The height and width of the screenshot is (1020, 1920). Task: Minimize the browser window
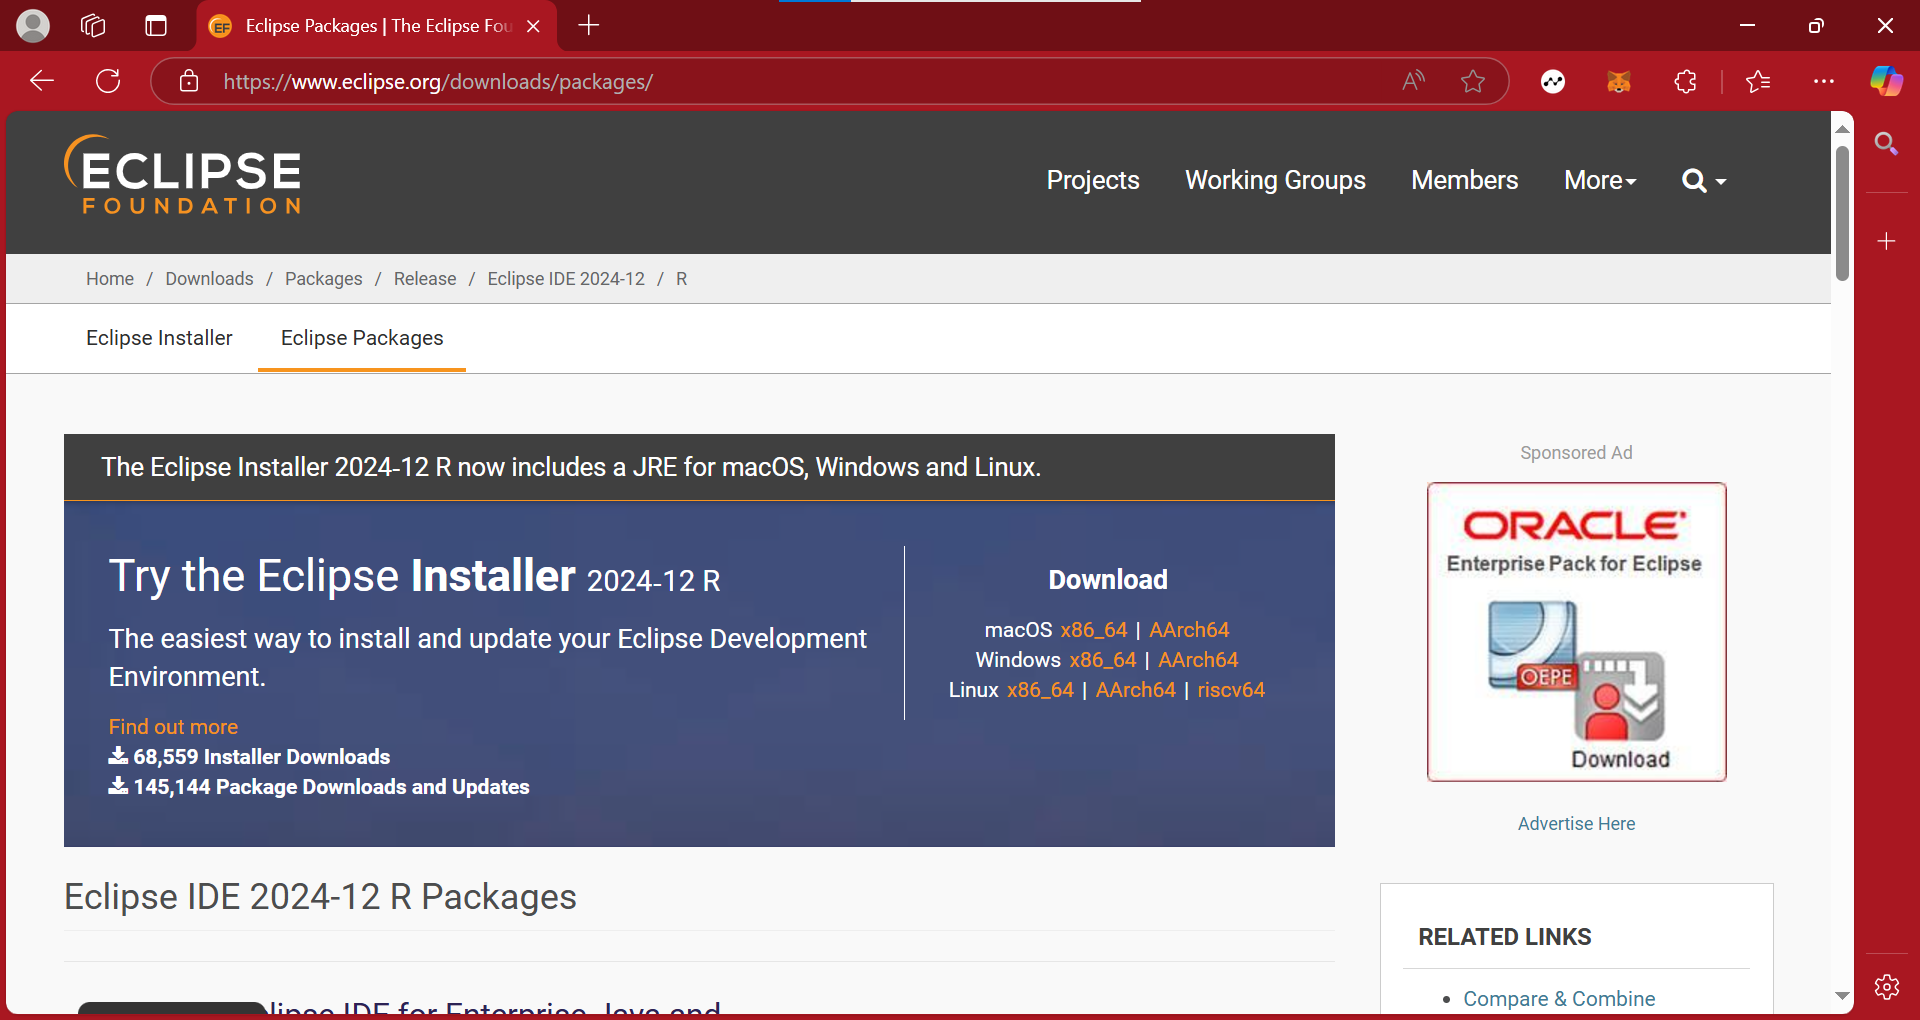pyautogui.click(x=1747, y=26)
